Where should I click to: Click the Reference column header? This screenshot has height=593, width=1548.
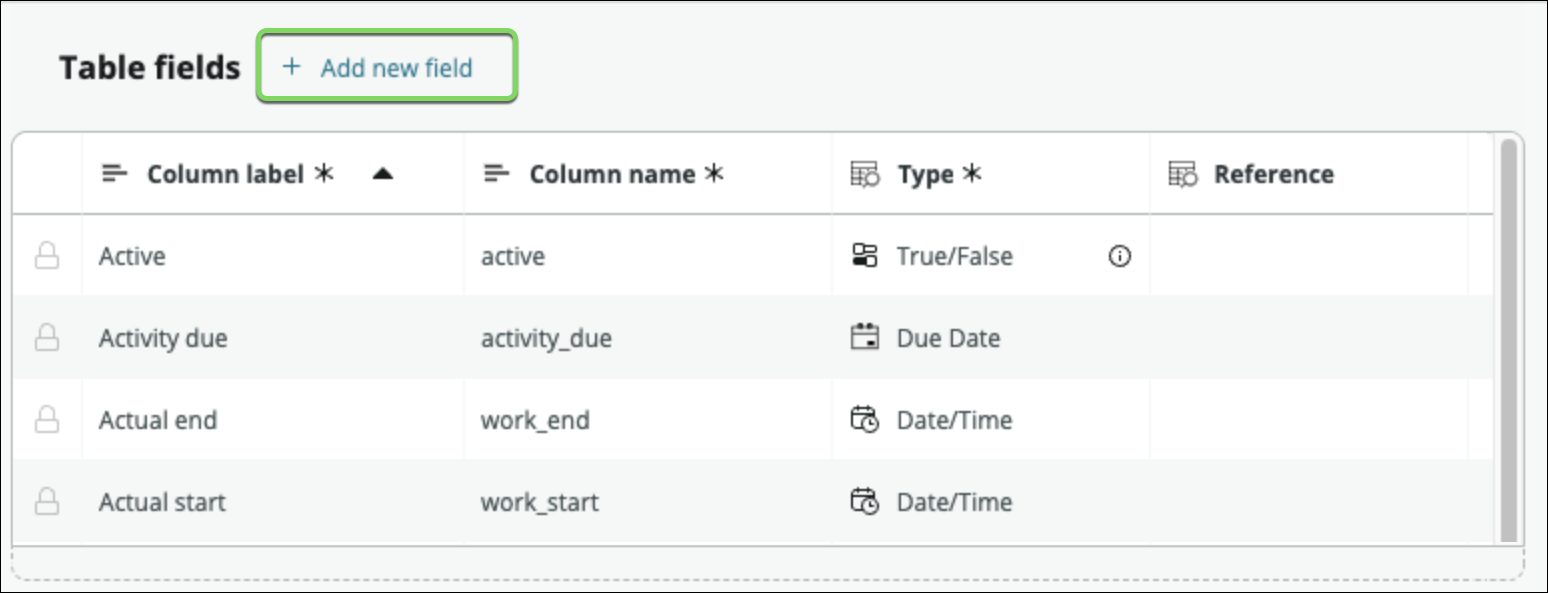pyautogui.click(x=1273, y=175)
